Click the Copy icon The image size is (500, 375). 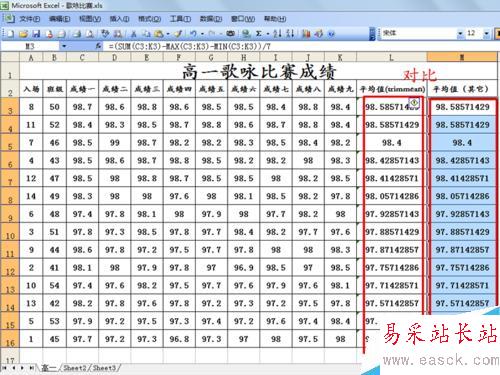coord(146,33)
